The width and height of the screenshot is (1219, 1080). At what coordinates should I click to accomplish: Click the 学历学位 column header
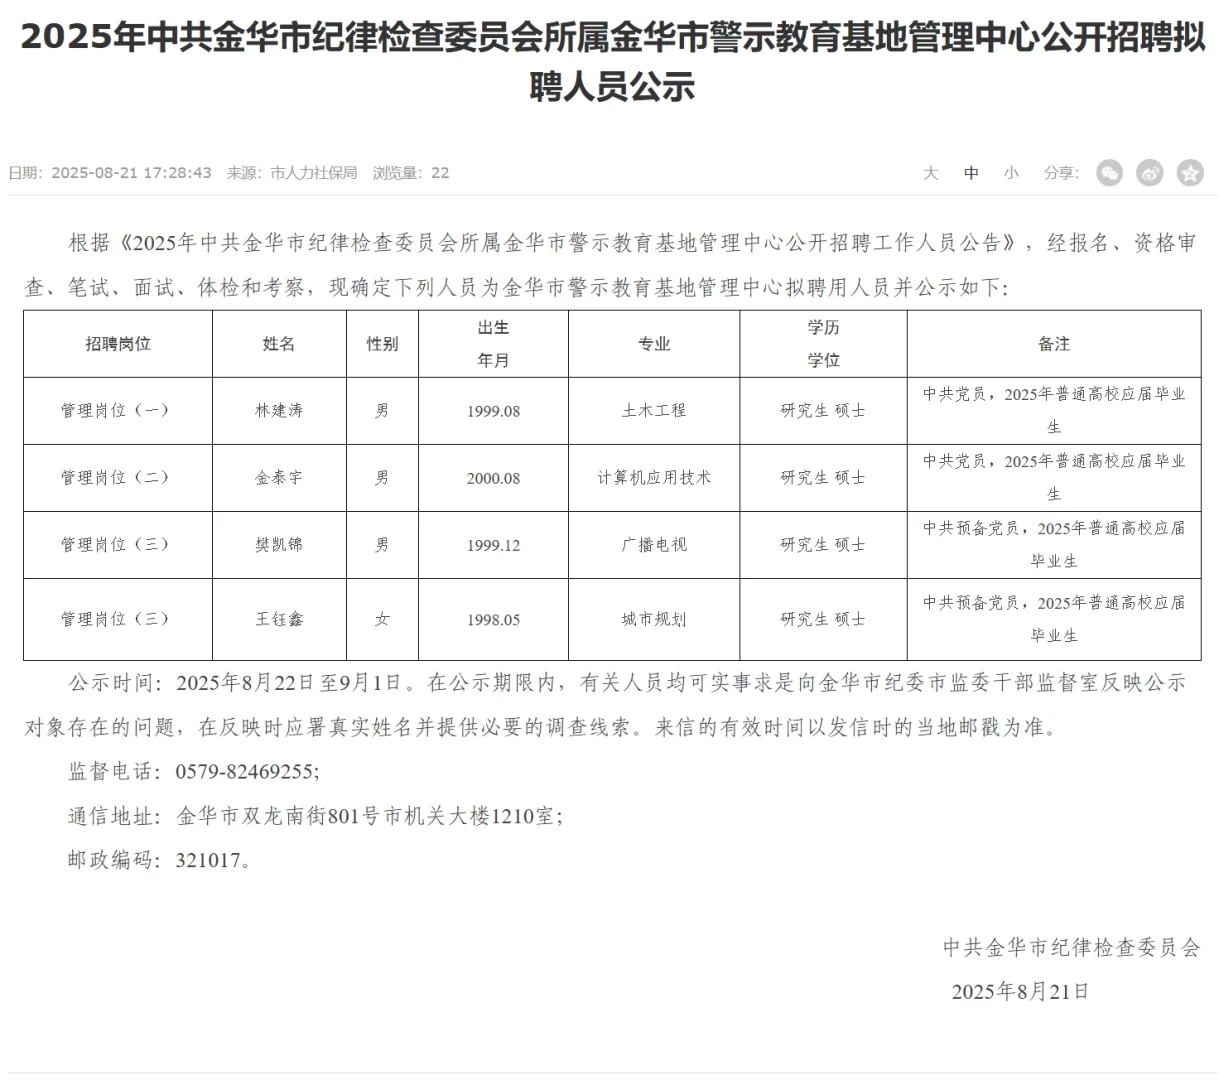(x=823, y=344)
